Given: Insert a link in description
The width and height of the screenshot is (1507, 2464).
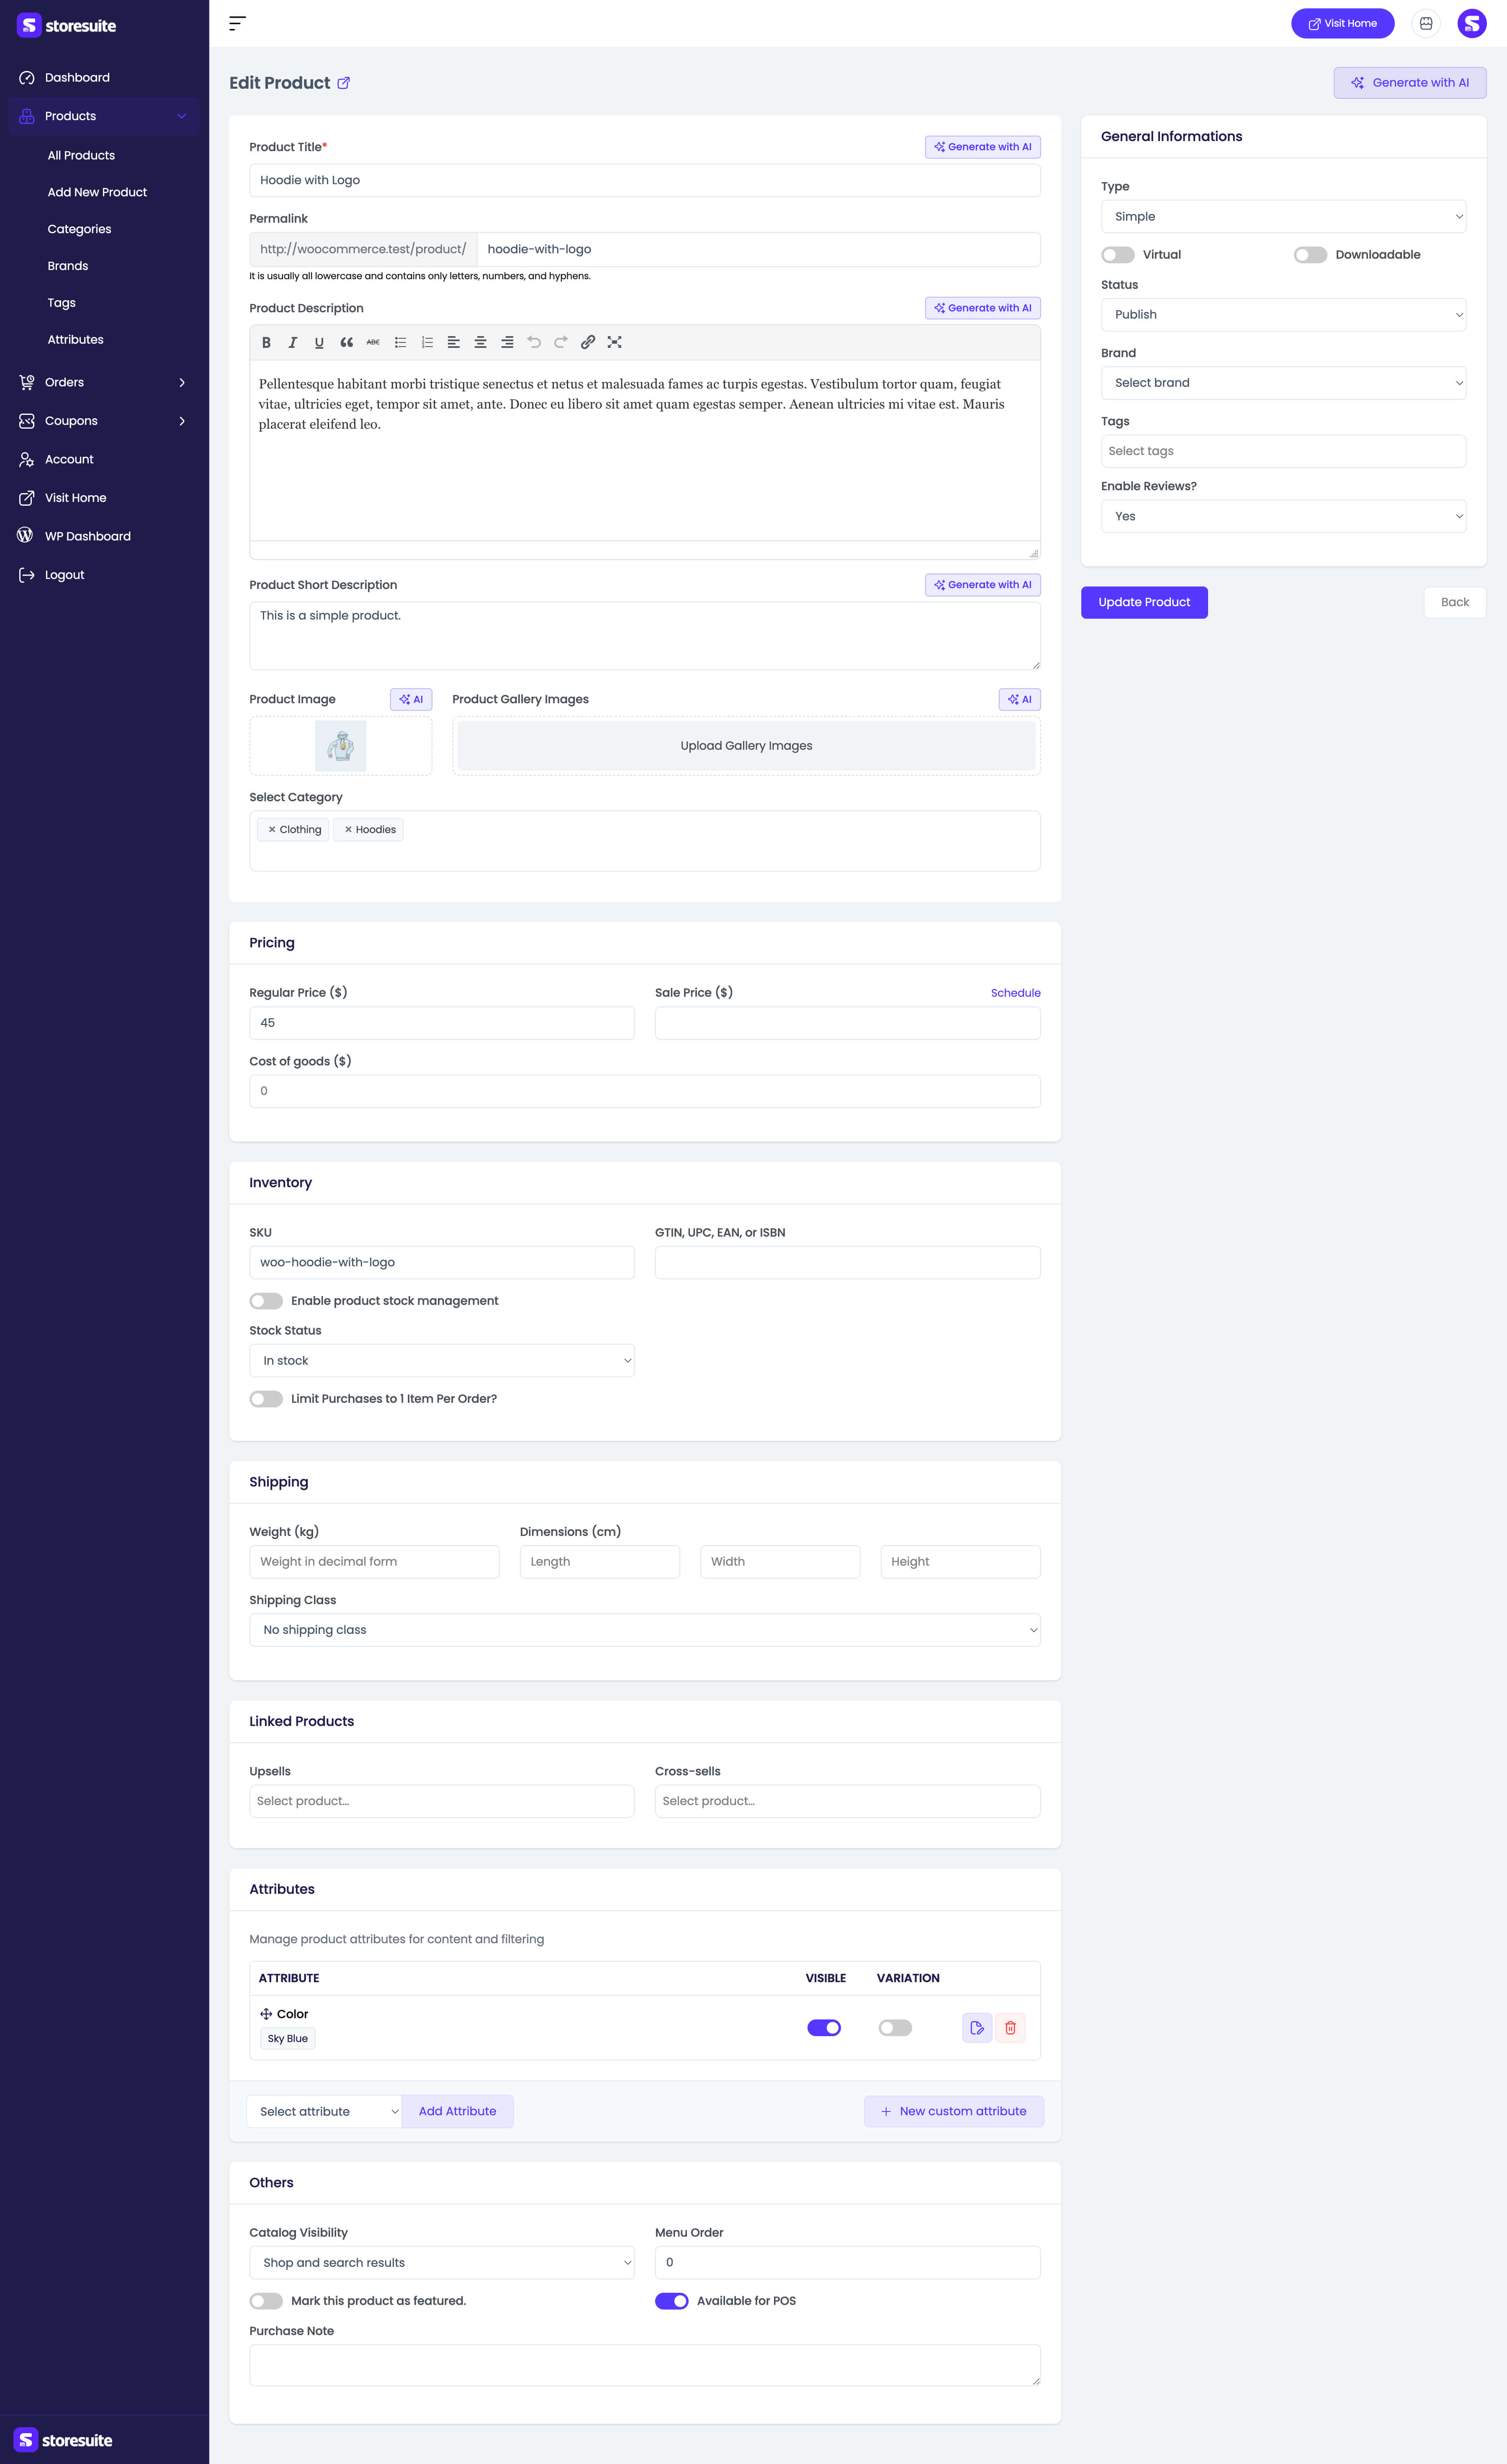Looking at the screenshot, I should click(x=588, y=342).
